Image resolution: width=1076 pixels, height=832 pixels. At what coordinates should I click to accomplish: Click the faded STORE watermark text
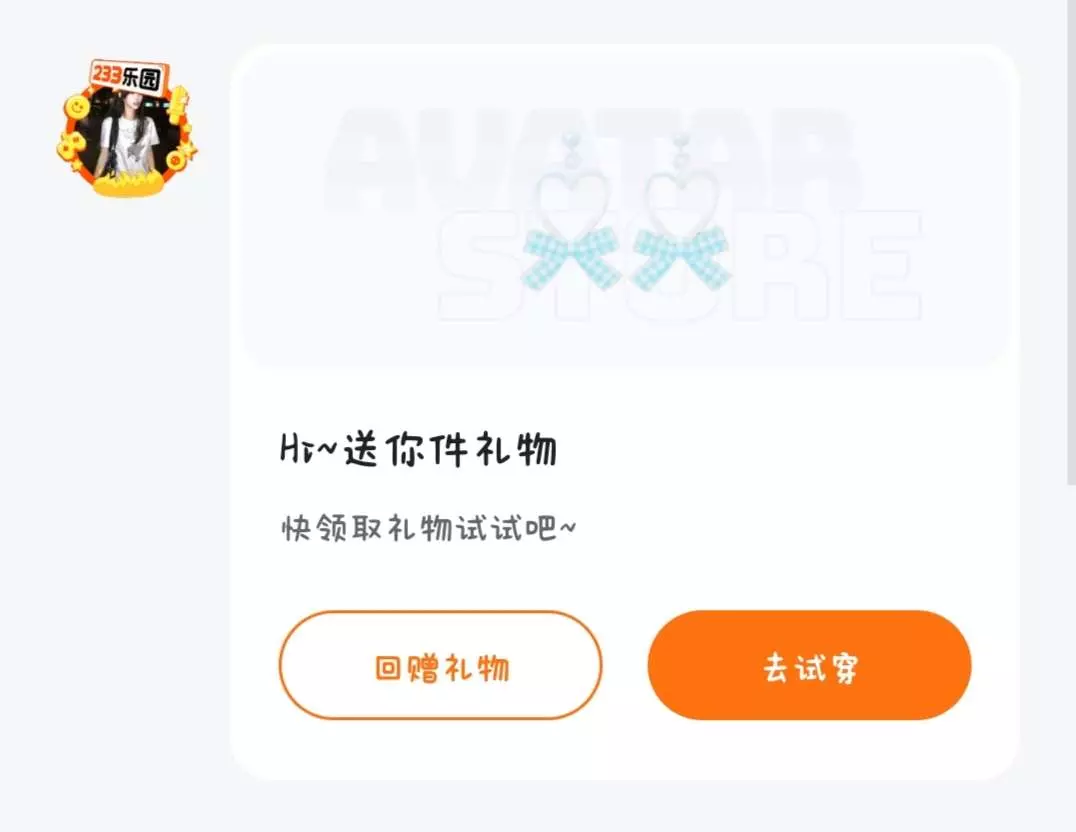coord(679,266)
